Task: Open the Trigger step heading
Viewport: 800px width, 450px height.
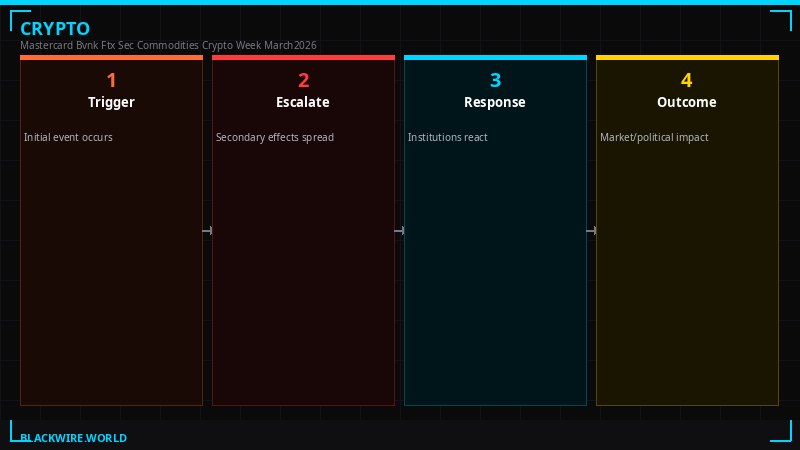Action: [x=111, y=102]
